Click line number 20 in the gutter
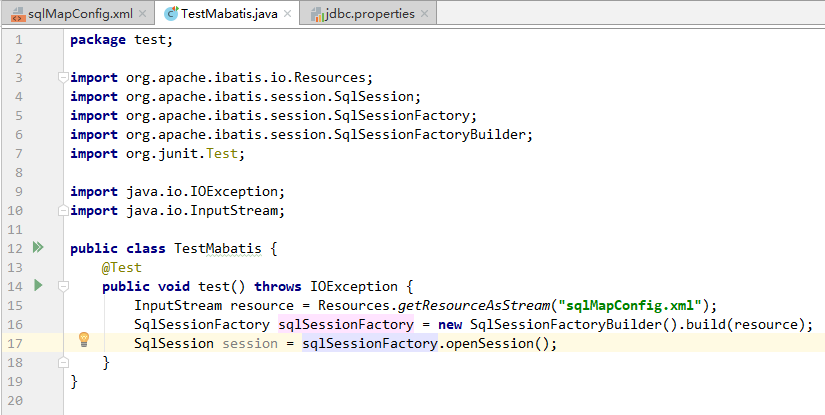The height and width of the screenshot is (415, 825). [15, 400]
